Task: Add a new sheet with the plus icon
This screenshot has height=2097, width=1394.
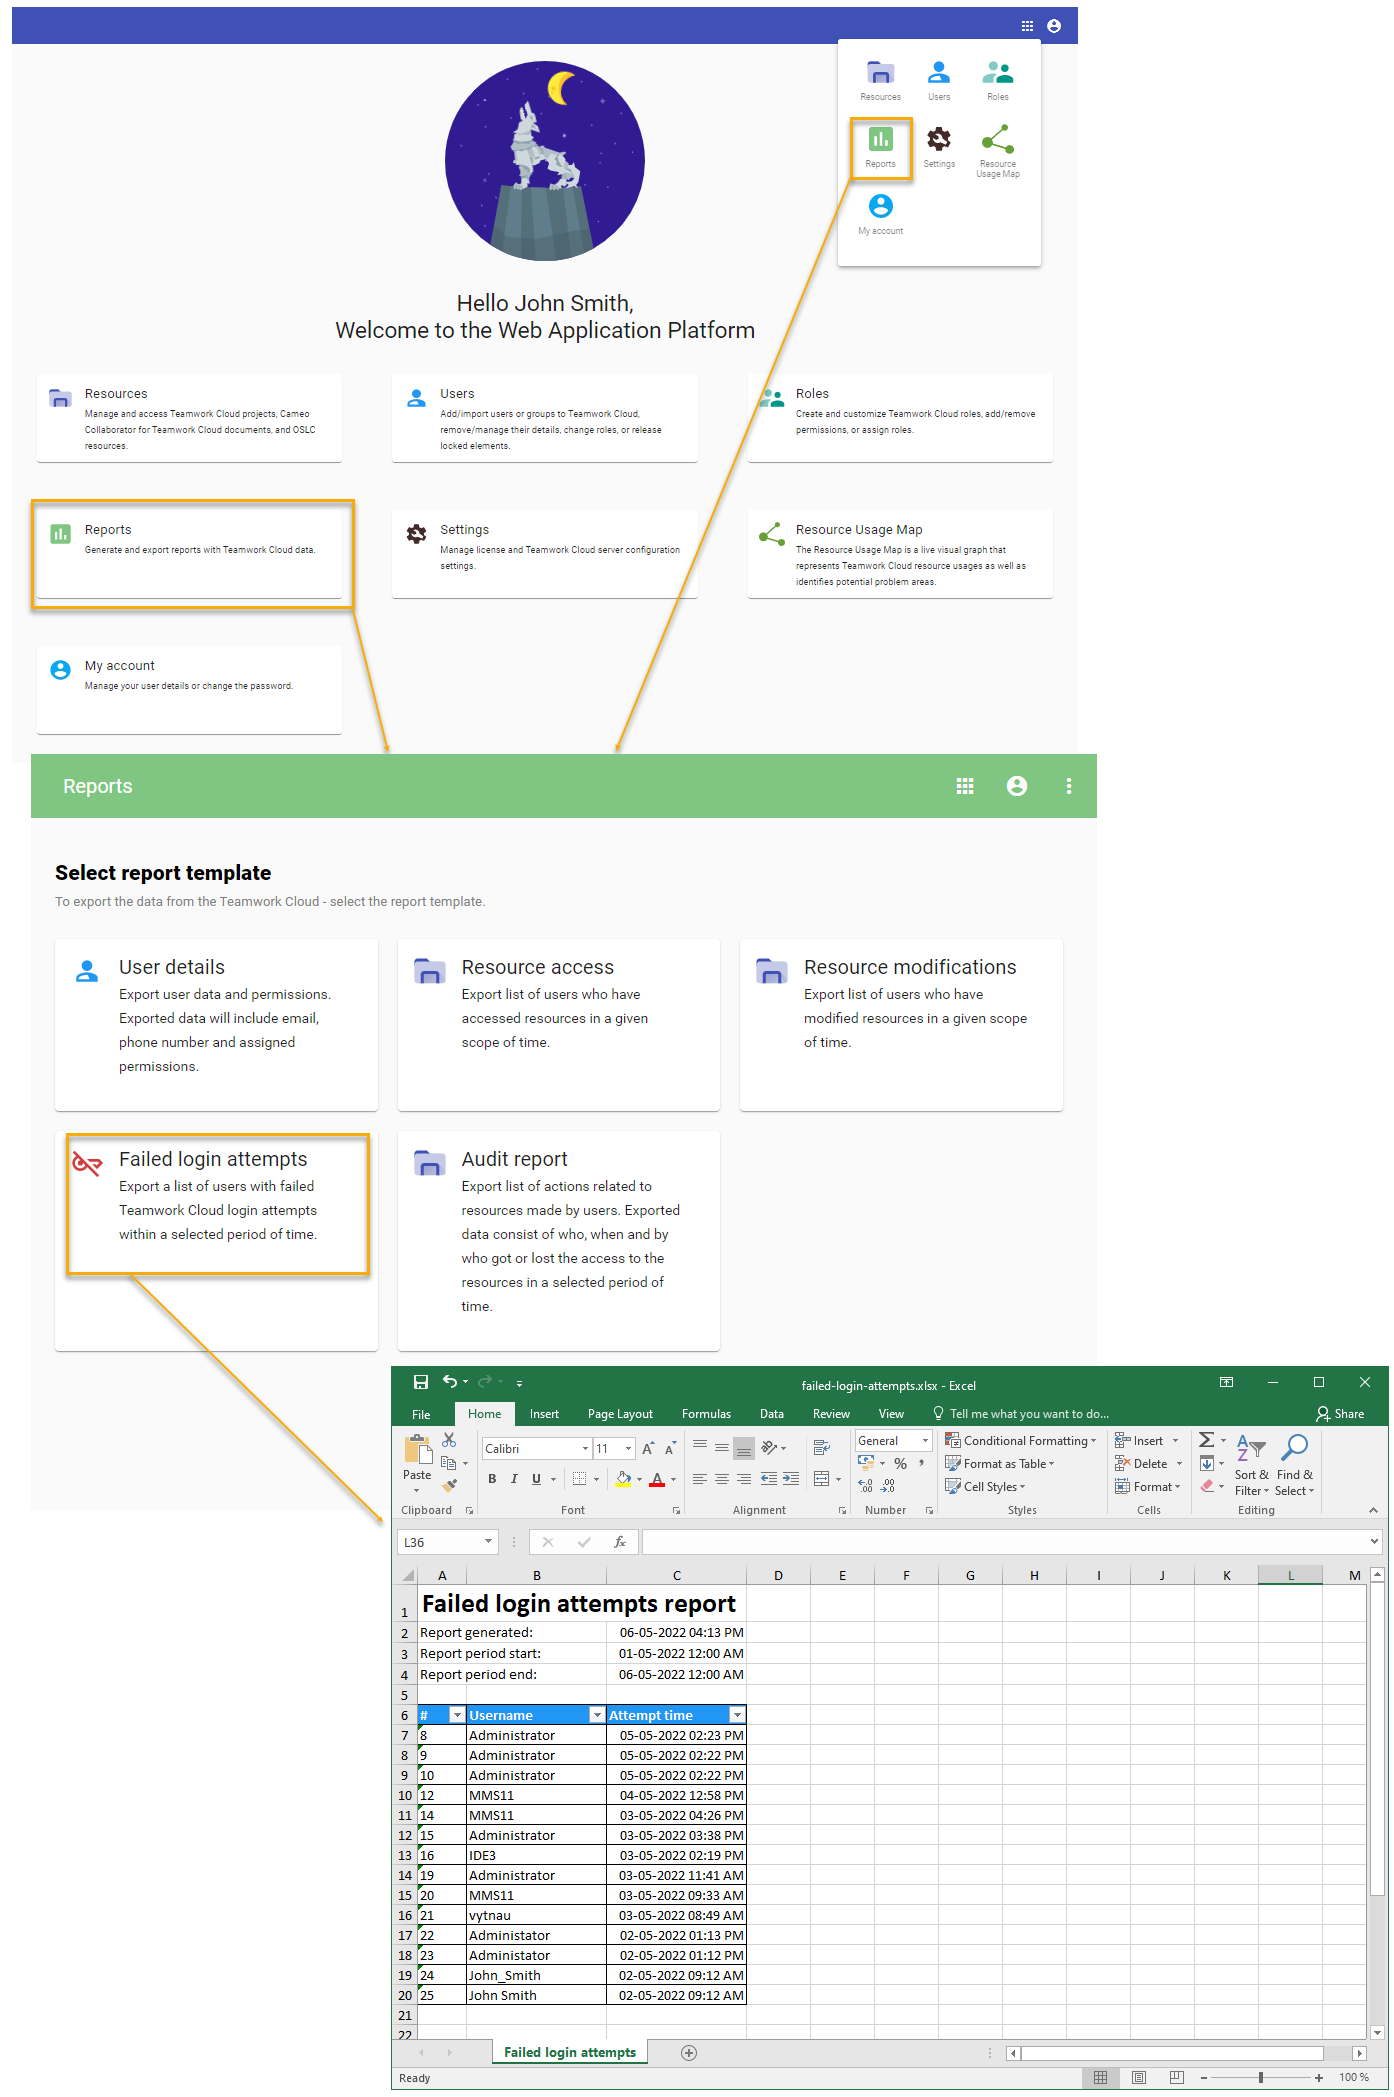Action: [x=689, y=2053]
